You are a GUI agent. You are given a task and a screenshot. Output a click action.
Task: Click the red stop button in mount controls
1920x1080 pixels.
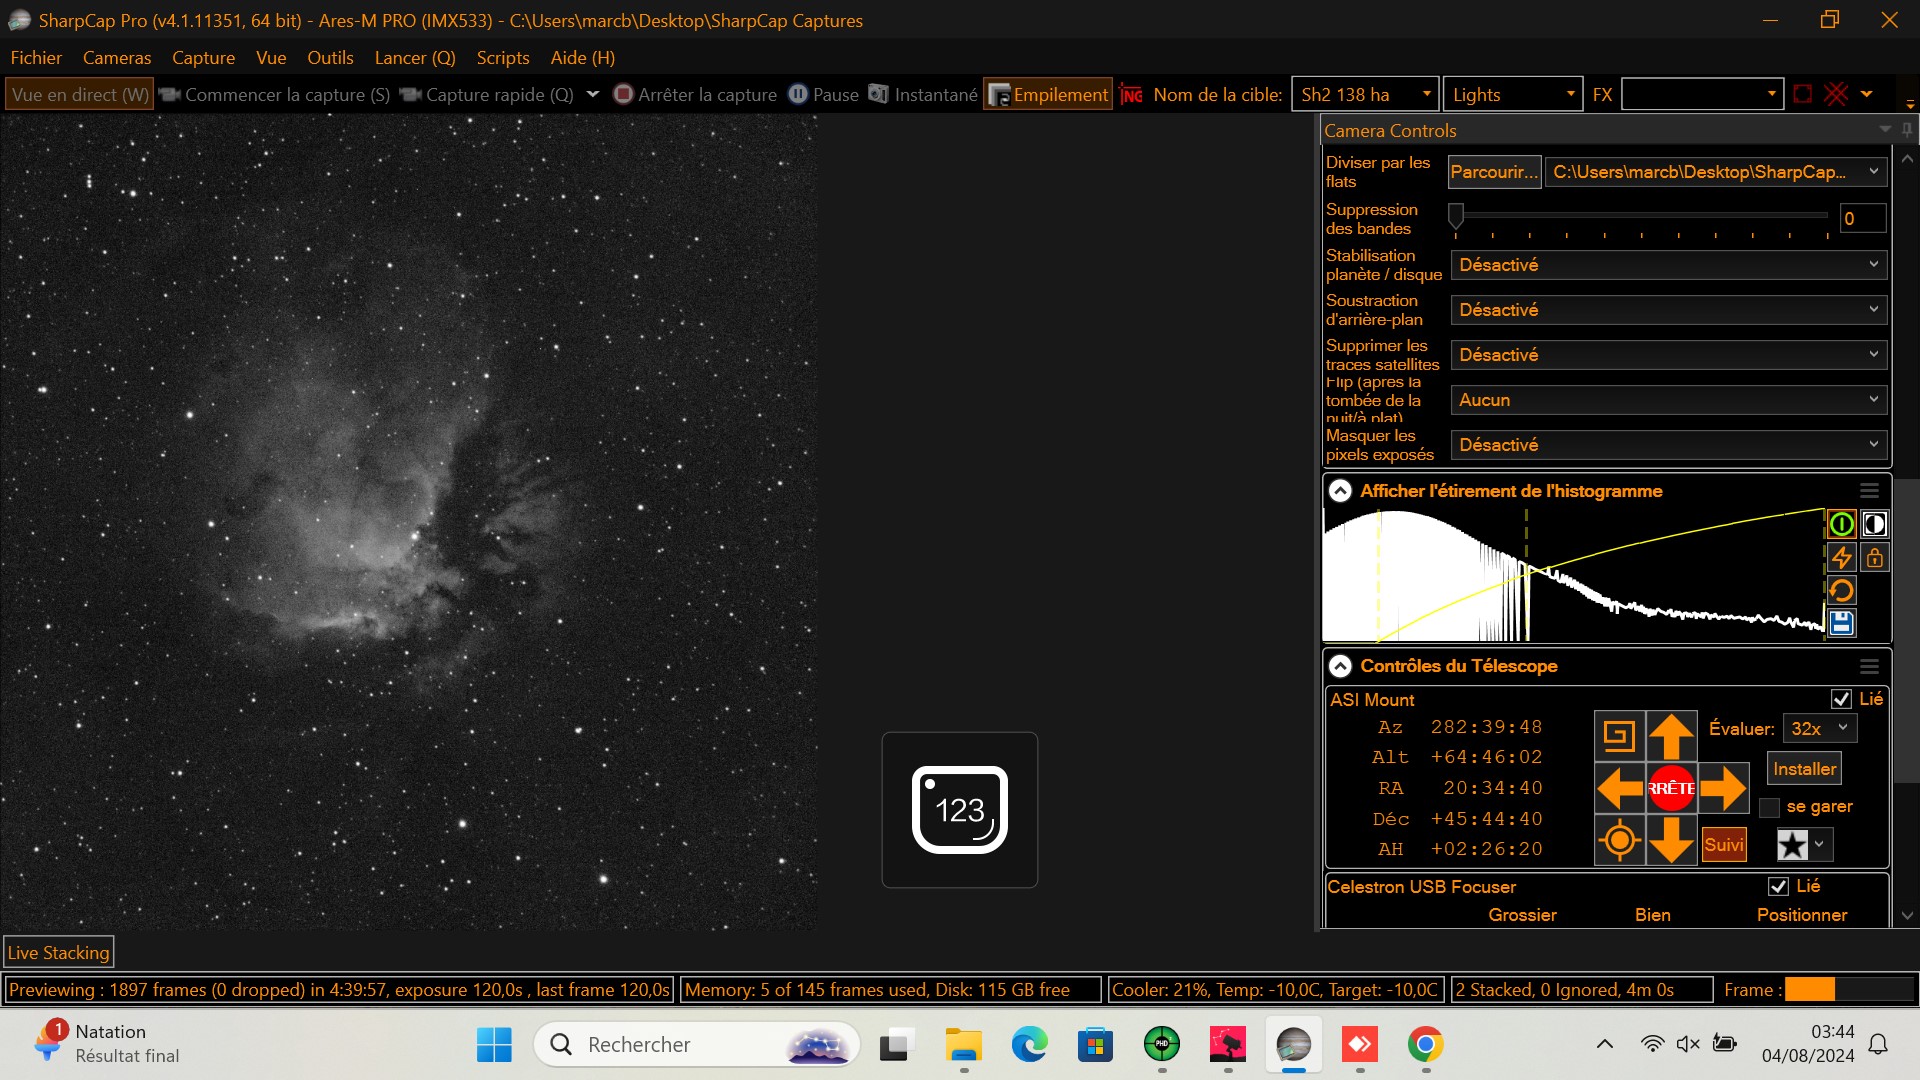[x=1671, y=788]
